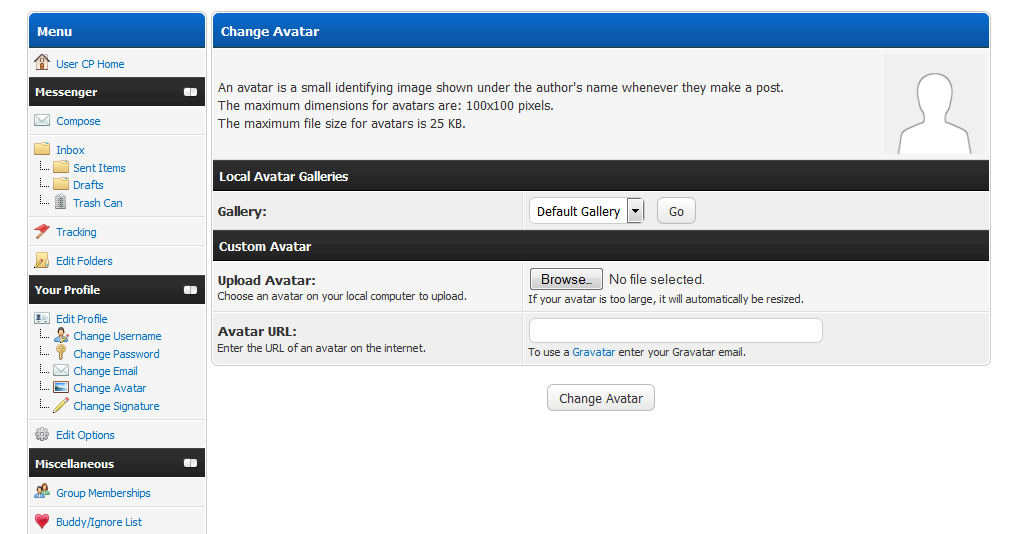Submit with the Change Avatar button
Viewport: 1023px width, 534px height.
[600, 398]
